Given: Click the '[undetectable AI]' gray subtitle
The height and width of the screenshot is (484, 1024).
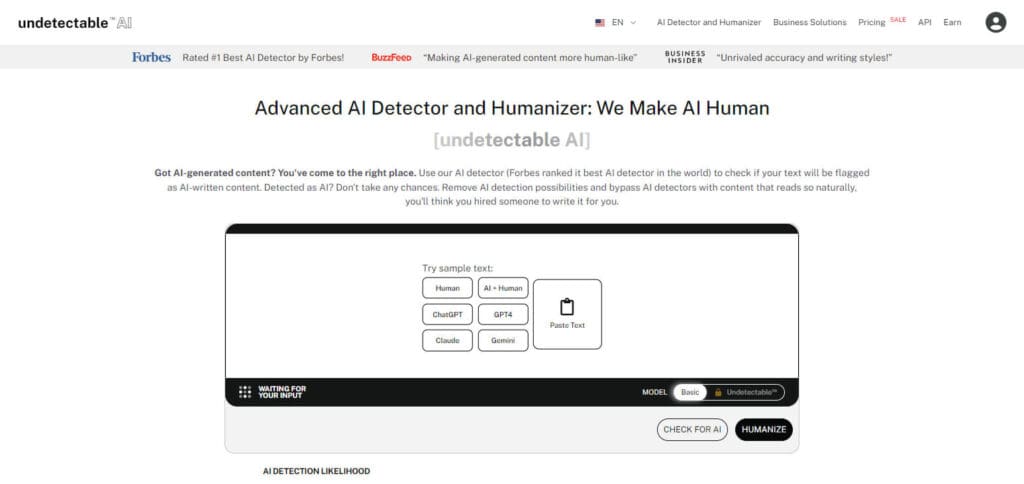Looking at the screenshot, I should 511,140.
